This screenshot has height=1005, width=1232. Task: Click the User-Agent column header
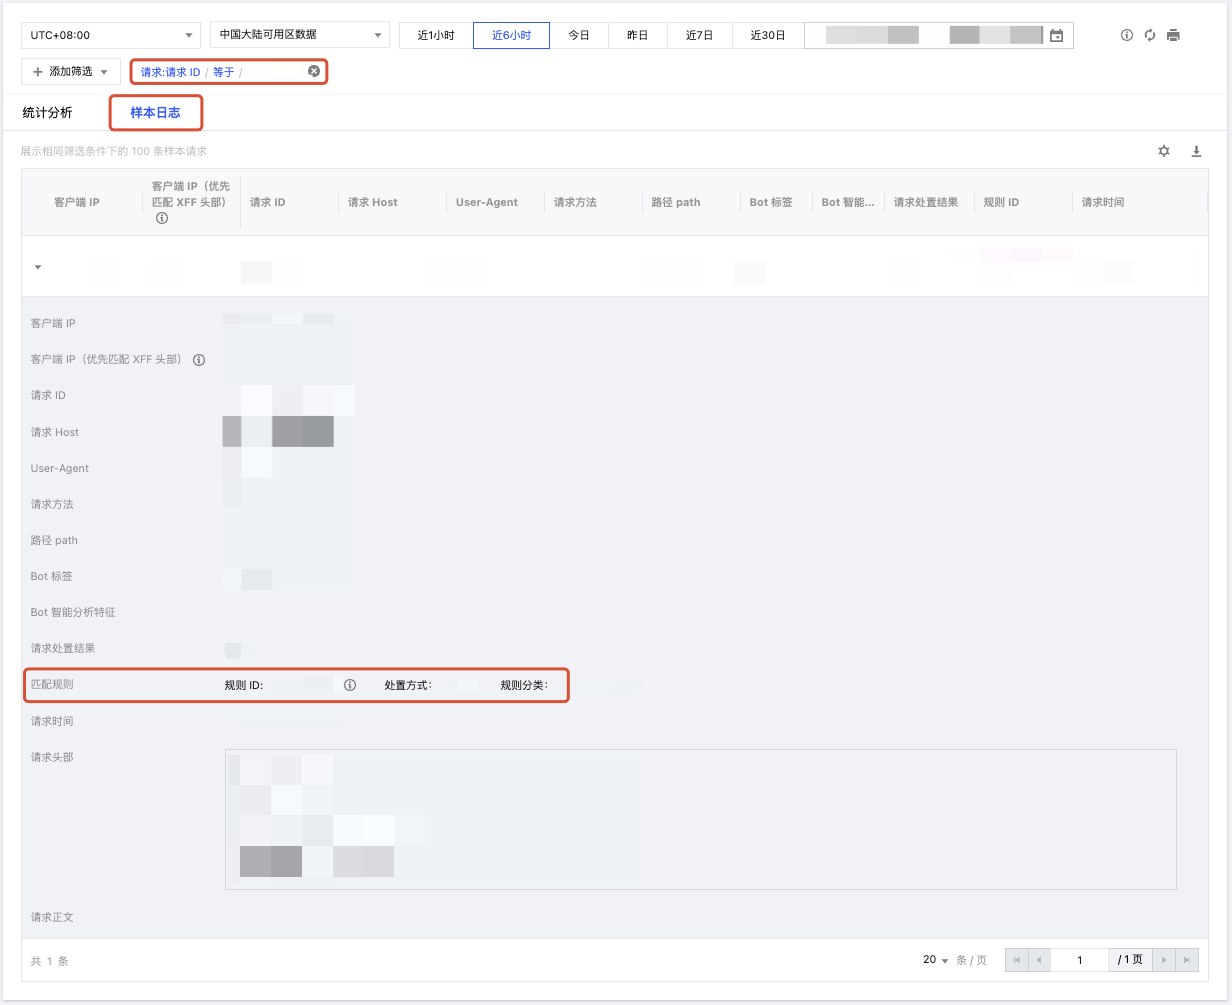tap(487, 202)
